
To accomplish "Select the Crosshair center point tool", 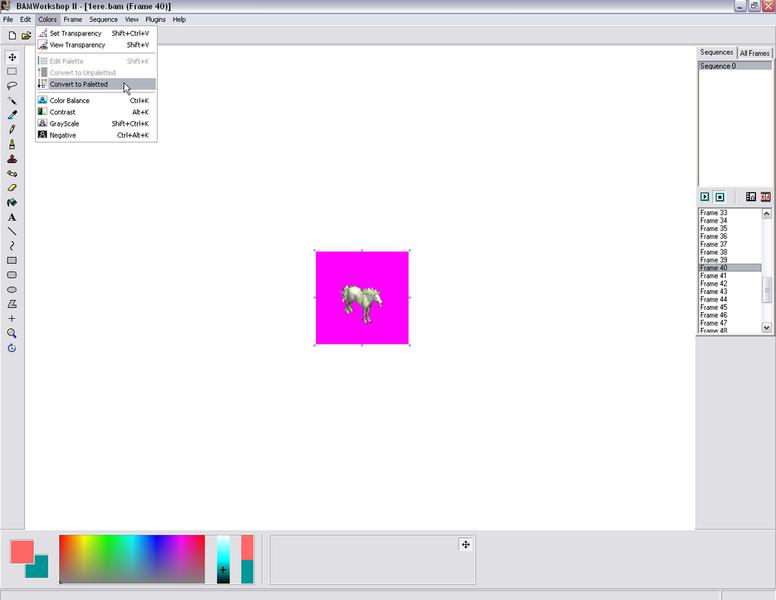I will [12, 318].
